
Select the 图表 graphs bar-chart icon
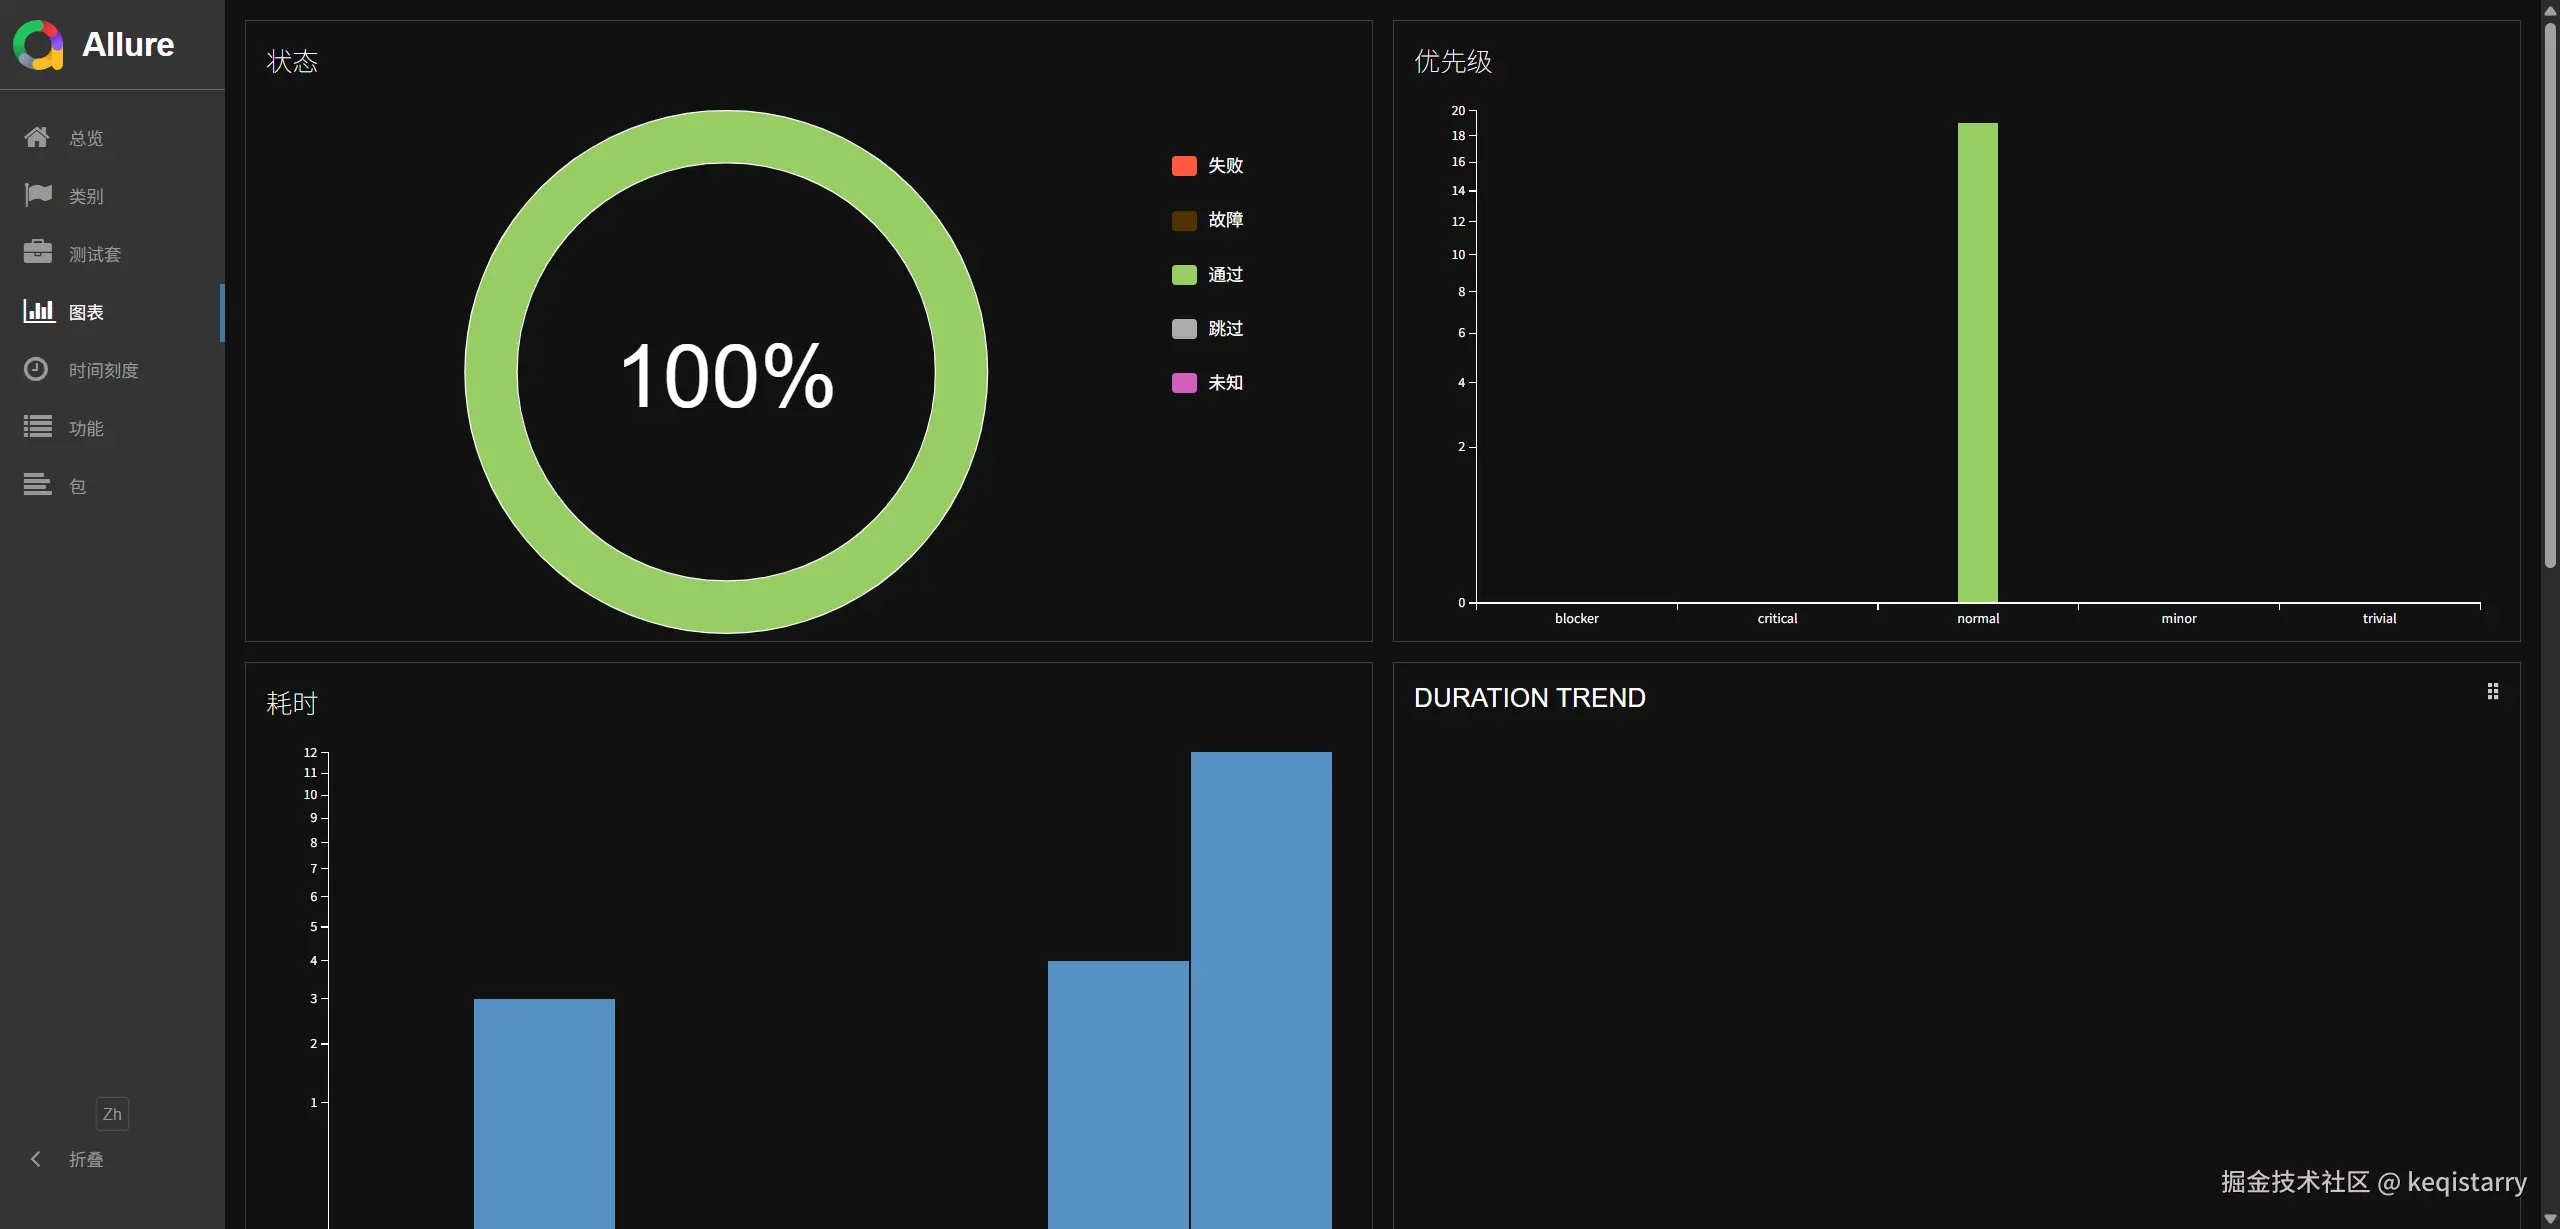pos(39,311)
